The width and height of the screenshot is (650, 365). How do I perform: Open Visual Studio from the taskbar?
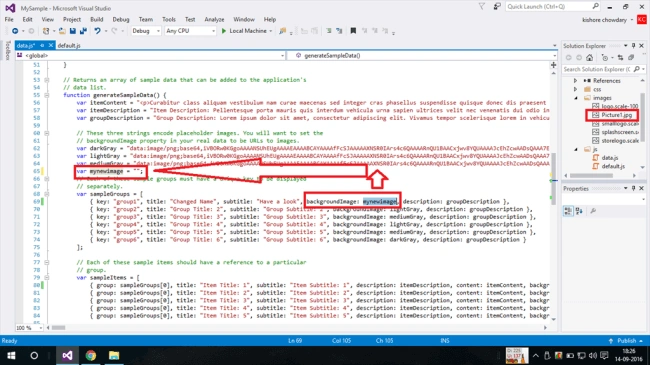click(x=67, y=355)
